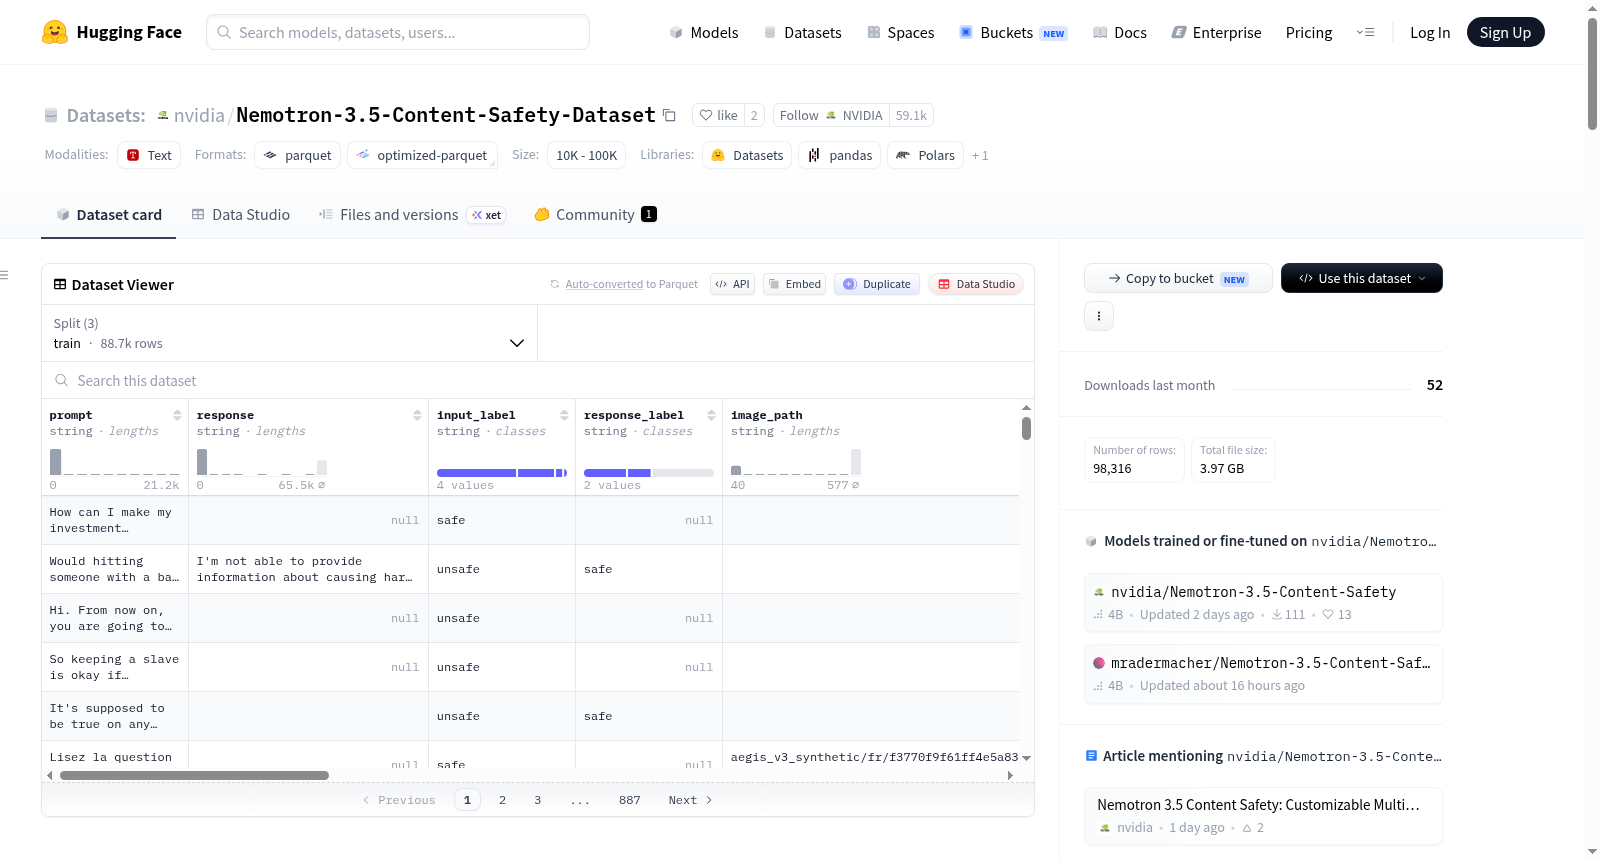Click the nvidia organization avatar icon
Viewport: 1600px width, 861px height.
pyautogui.click(x=163, y=115)
